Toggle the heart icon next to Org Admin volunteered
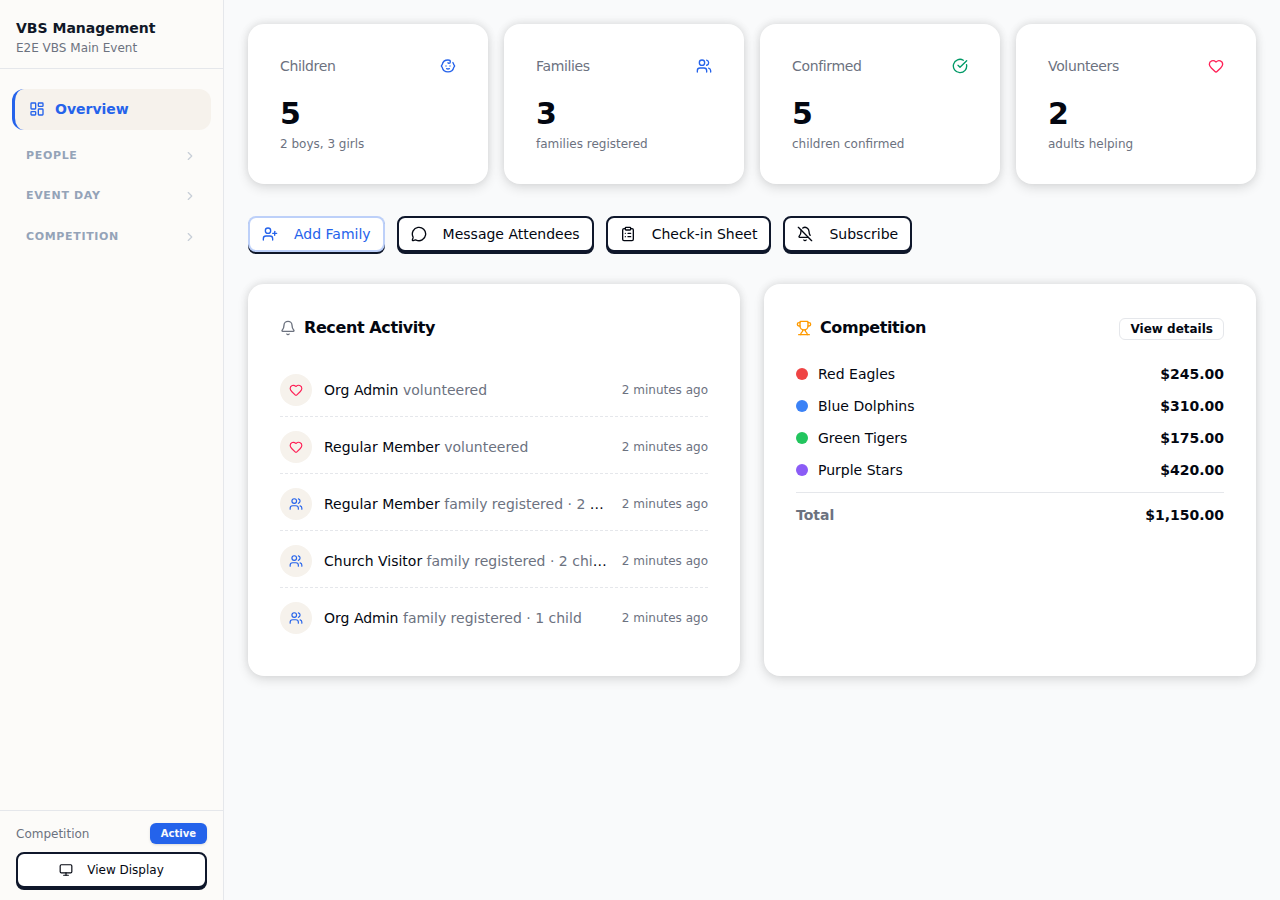The image size is (1280, 900). [296, 390]
